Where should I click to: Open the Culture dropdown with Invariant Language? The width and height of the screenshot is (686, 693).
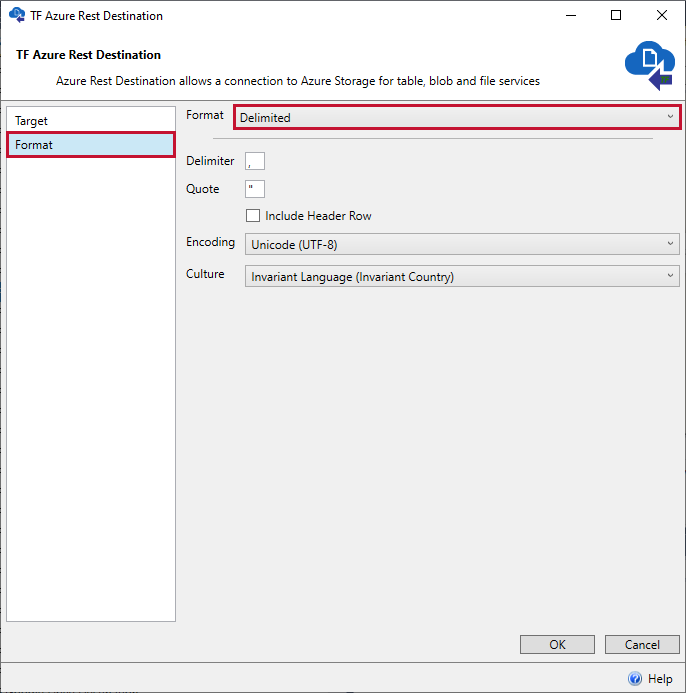coord(462,276)
